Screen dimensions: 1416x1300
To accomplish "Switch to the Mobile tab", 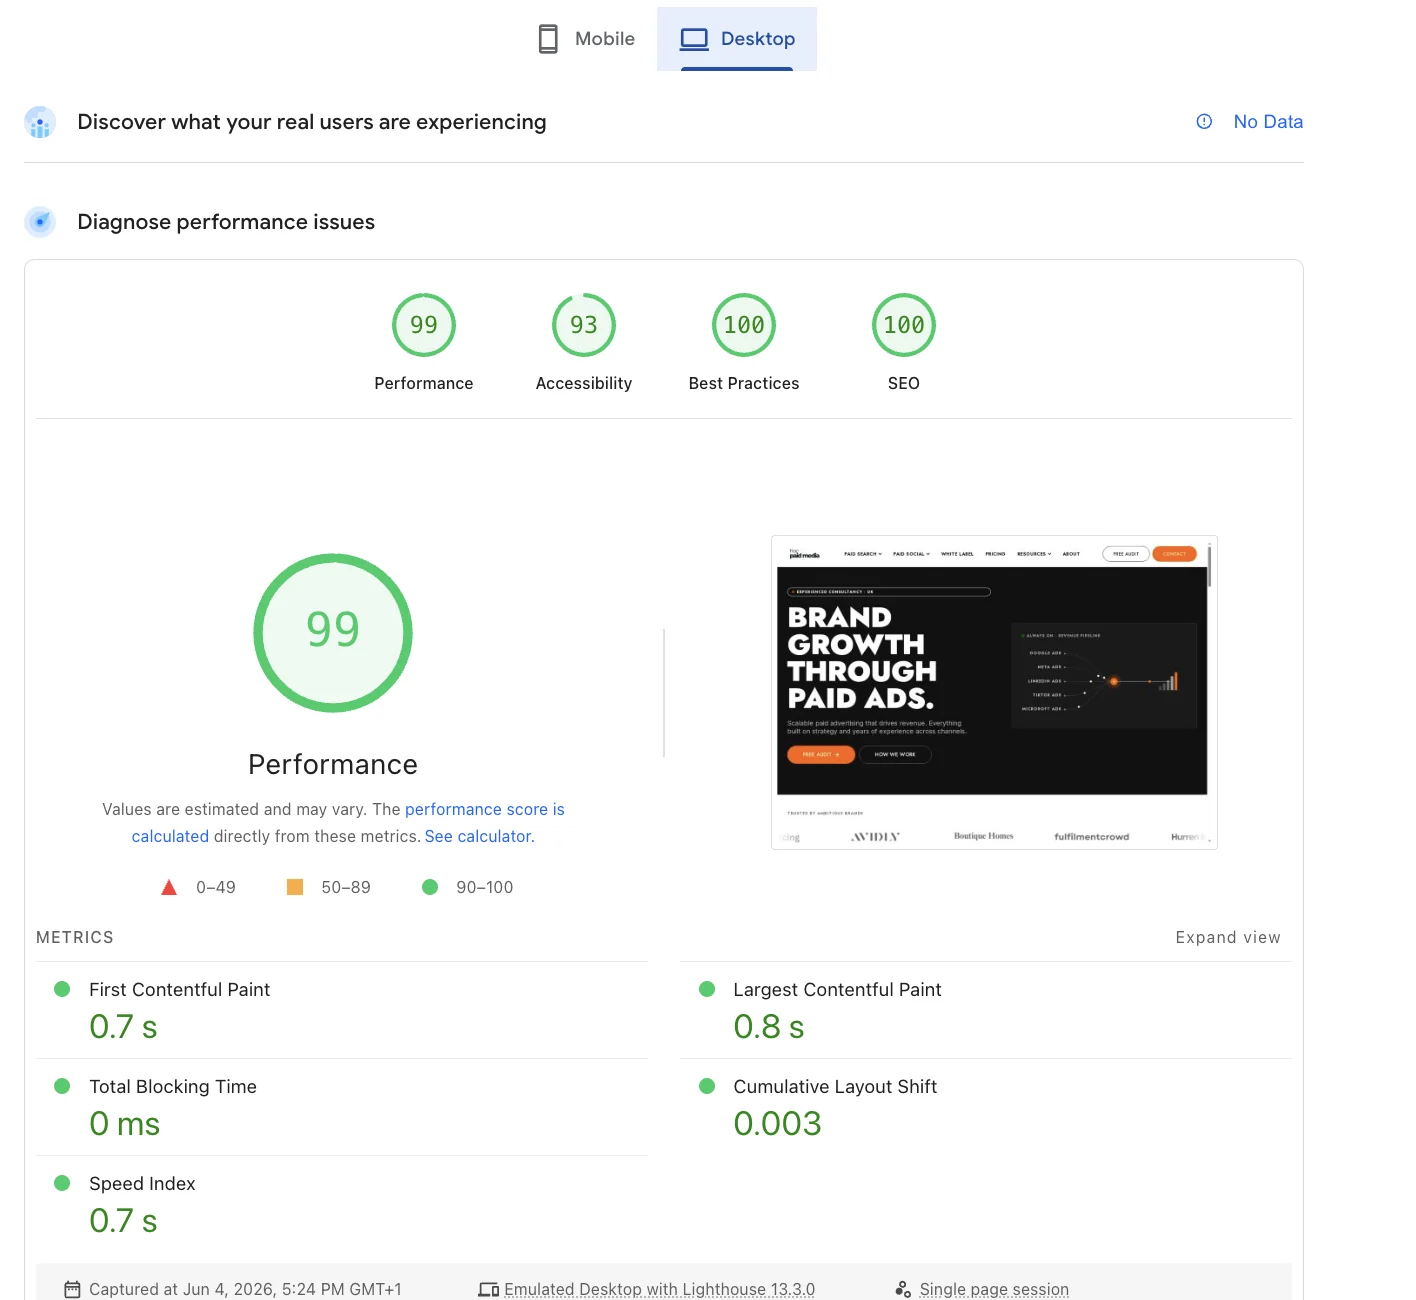I will point(586,39).
